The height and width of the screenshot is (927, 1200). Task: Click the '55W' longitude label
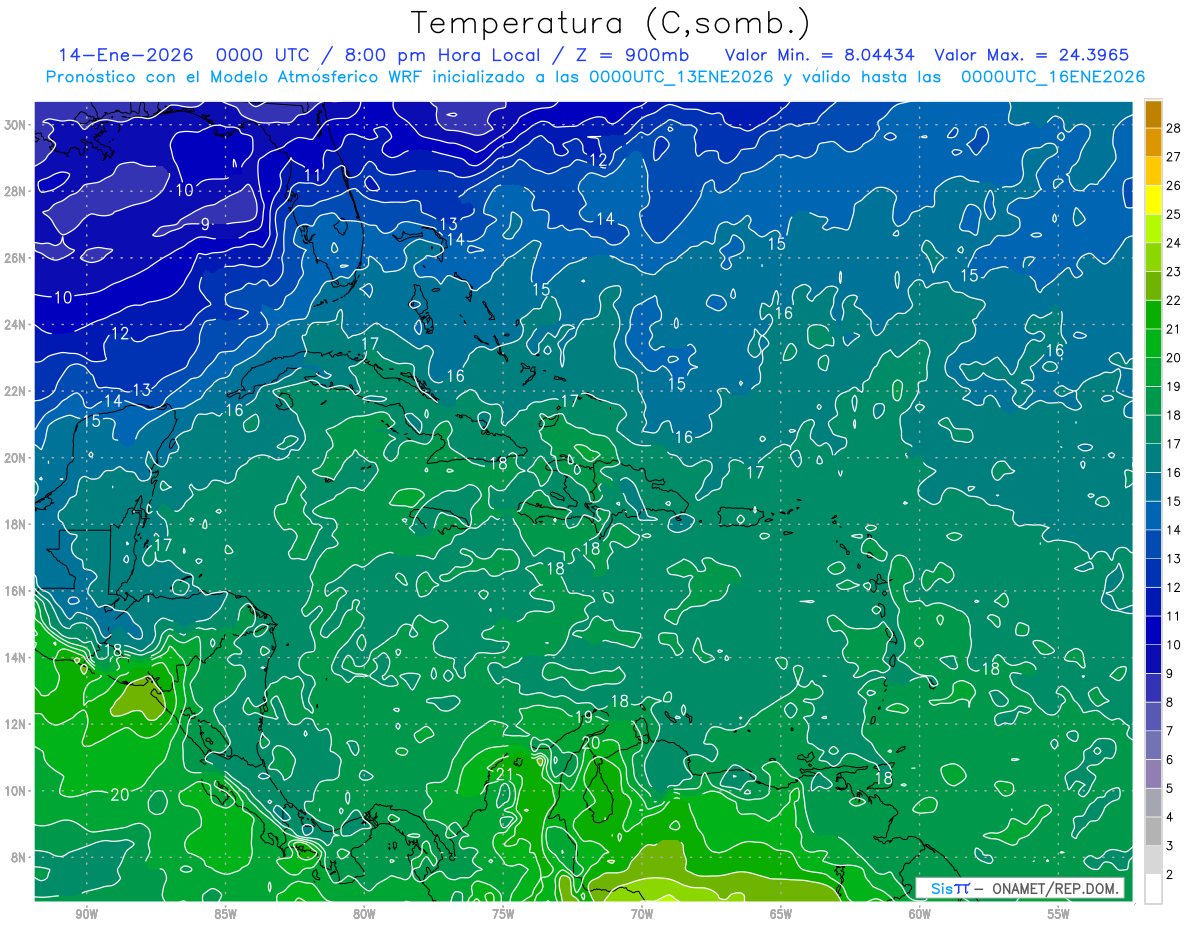1059,913
